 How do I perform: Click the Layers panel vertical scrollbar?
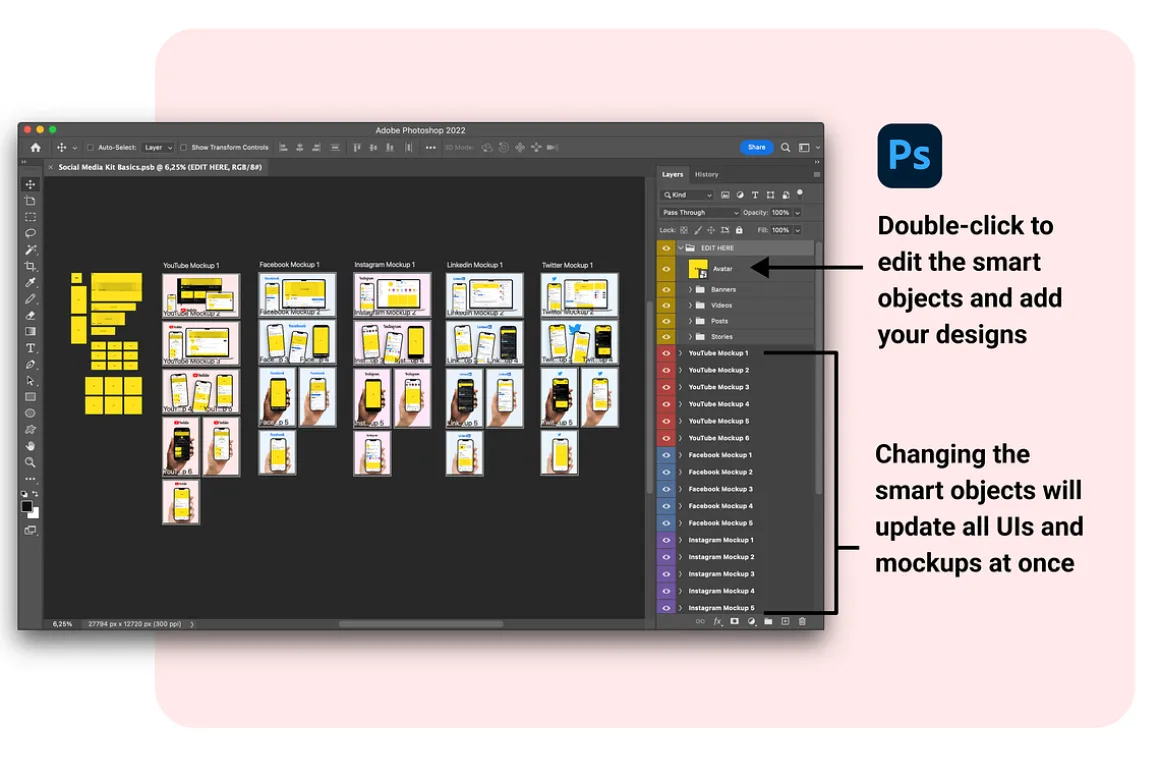coord(818,366)
